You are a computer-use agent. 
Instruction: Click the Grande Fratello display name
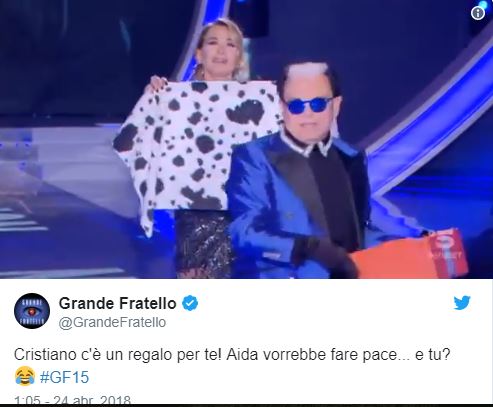[117, 303]
